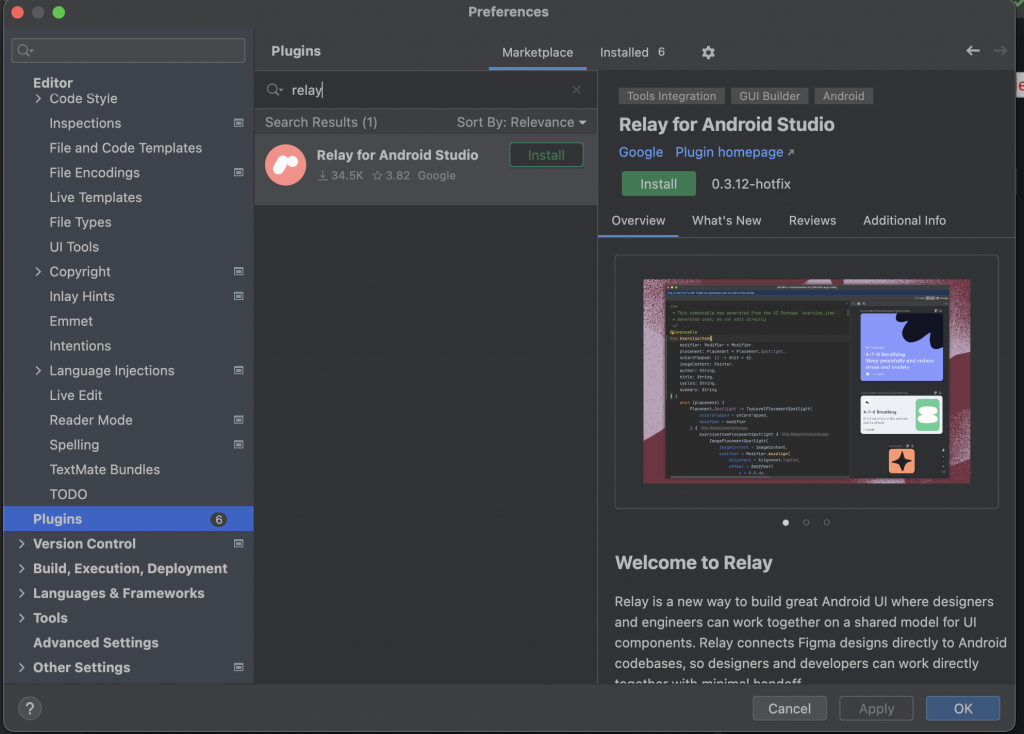Screen dimensions: 1024x734
Task: Select the second screenshot carousel dot
Action: 806,522
